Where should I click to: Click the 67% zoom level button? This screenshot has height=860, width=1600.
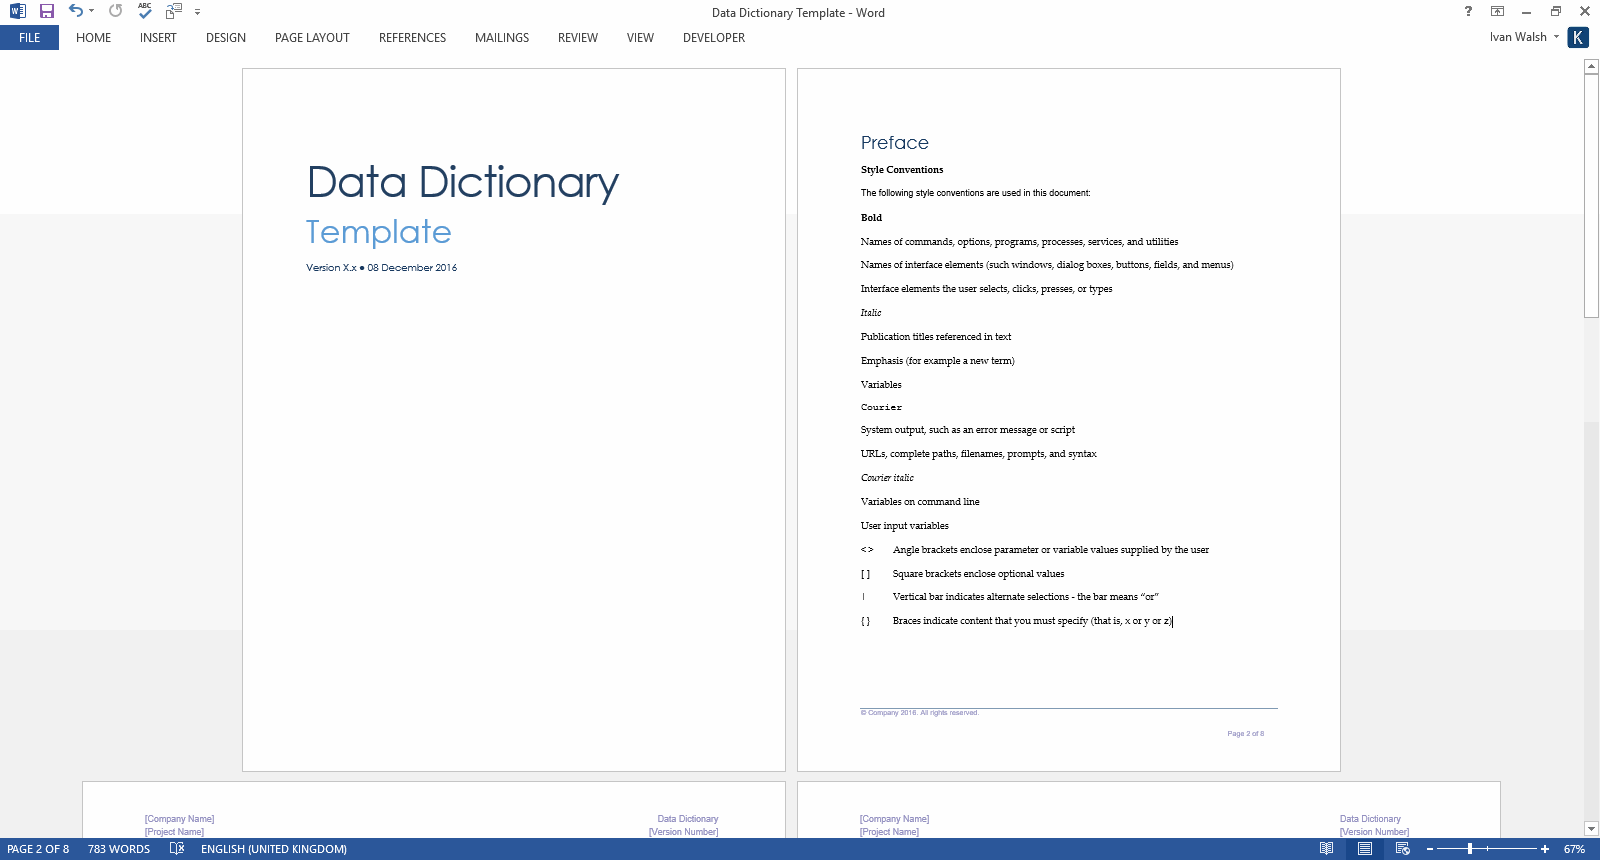1574,849
